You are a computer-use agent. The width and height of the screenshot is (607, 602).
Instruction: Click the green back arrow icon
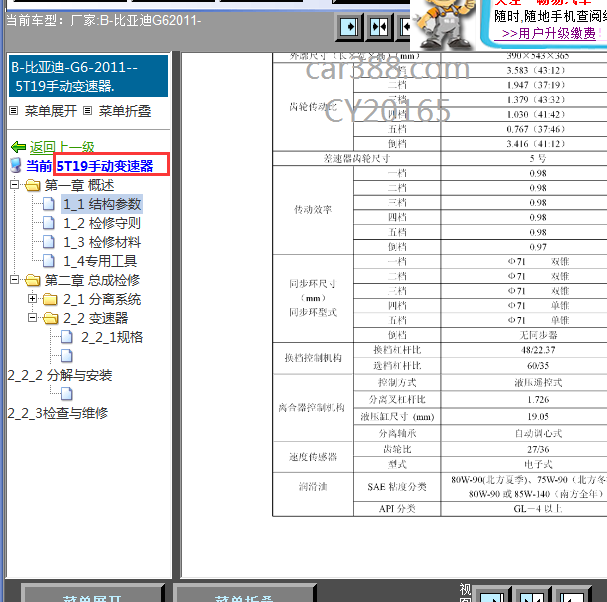point(18,147)
